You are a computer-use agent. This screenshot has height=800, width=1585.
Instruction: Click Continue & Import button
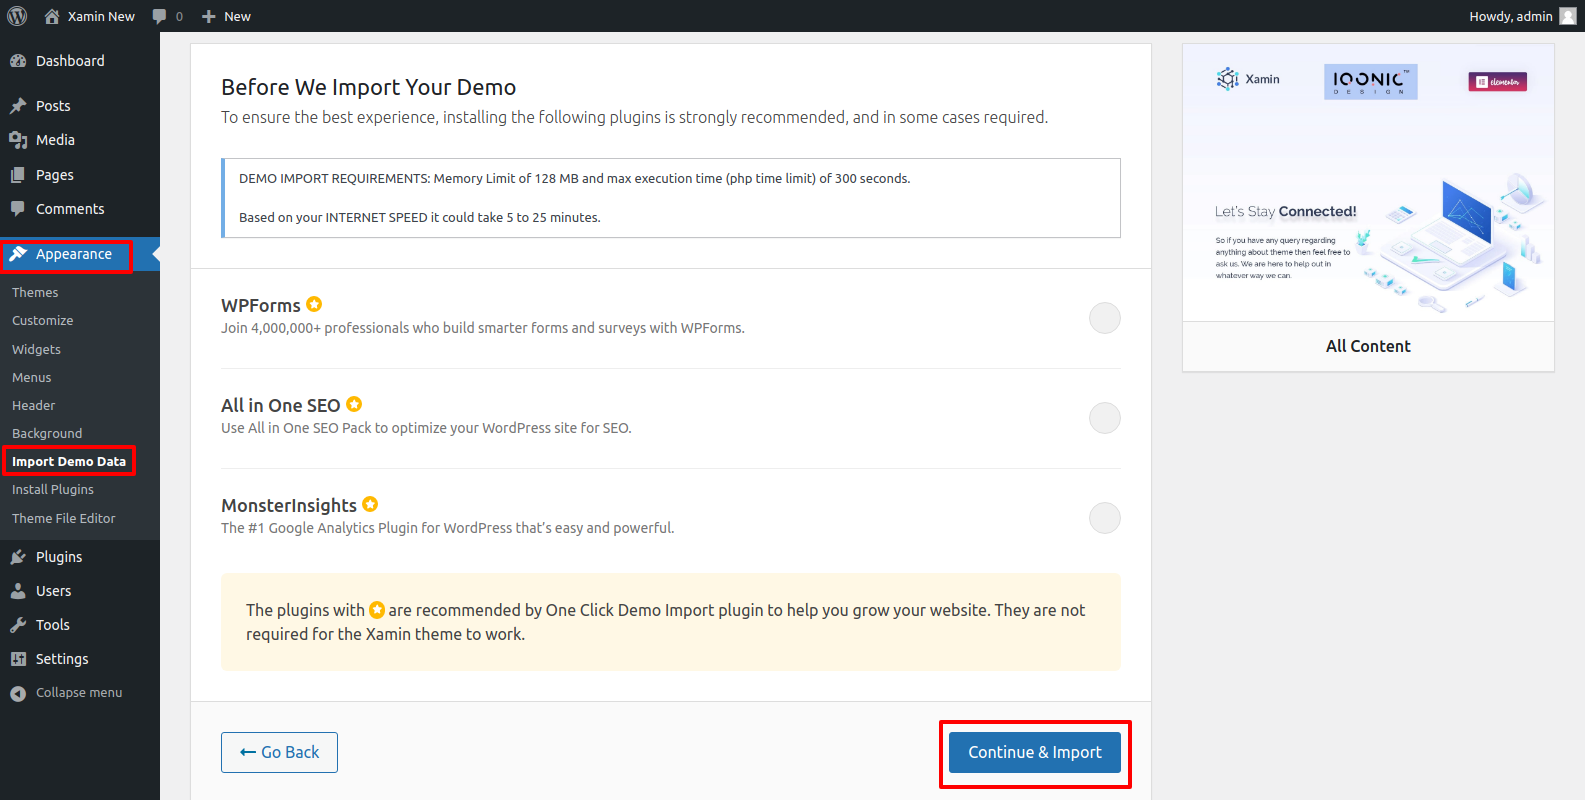point(1035,752)
